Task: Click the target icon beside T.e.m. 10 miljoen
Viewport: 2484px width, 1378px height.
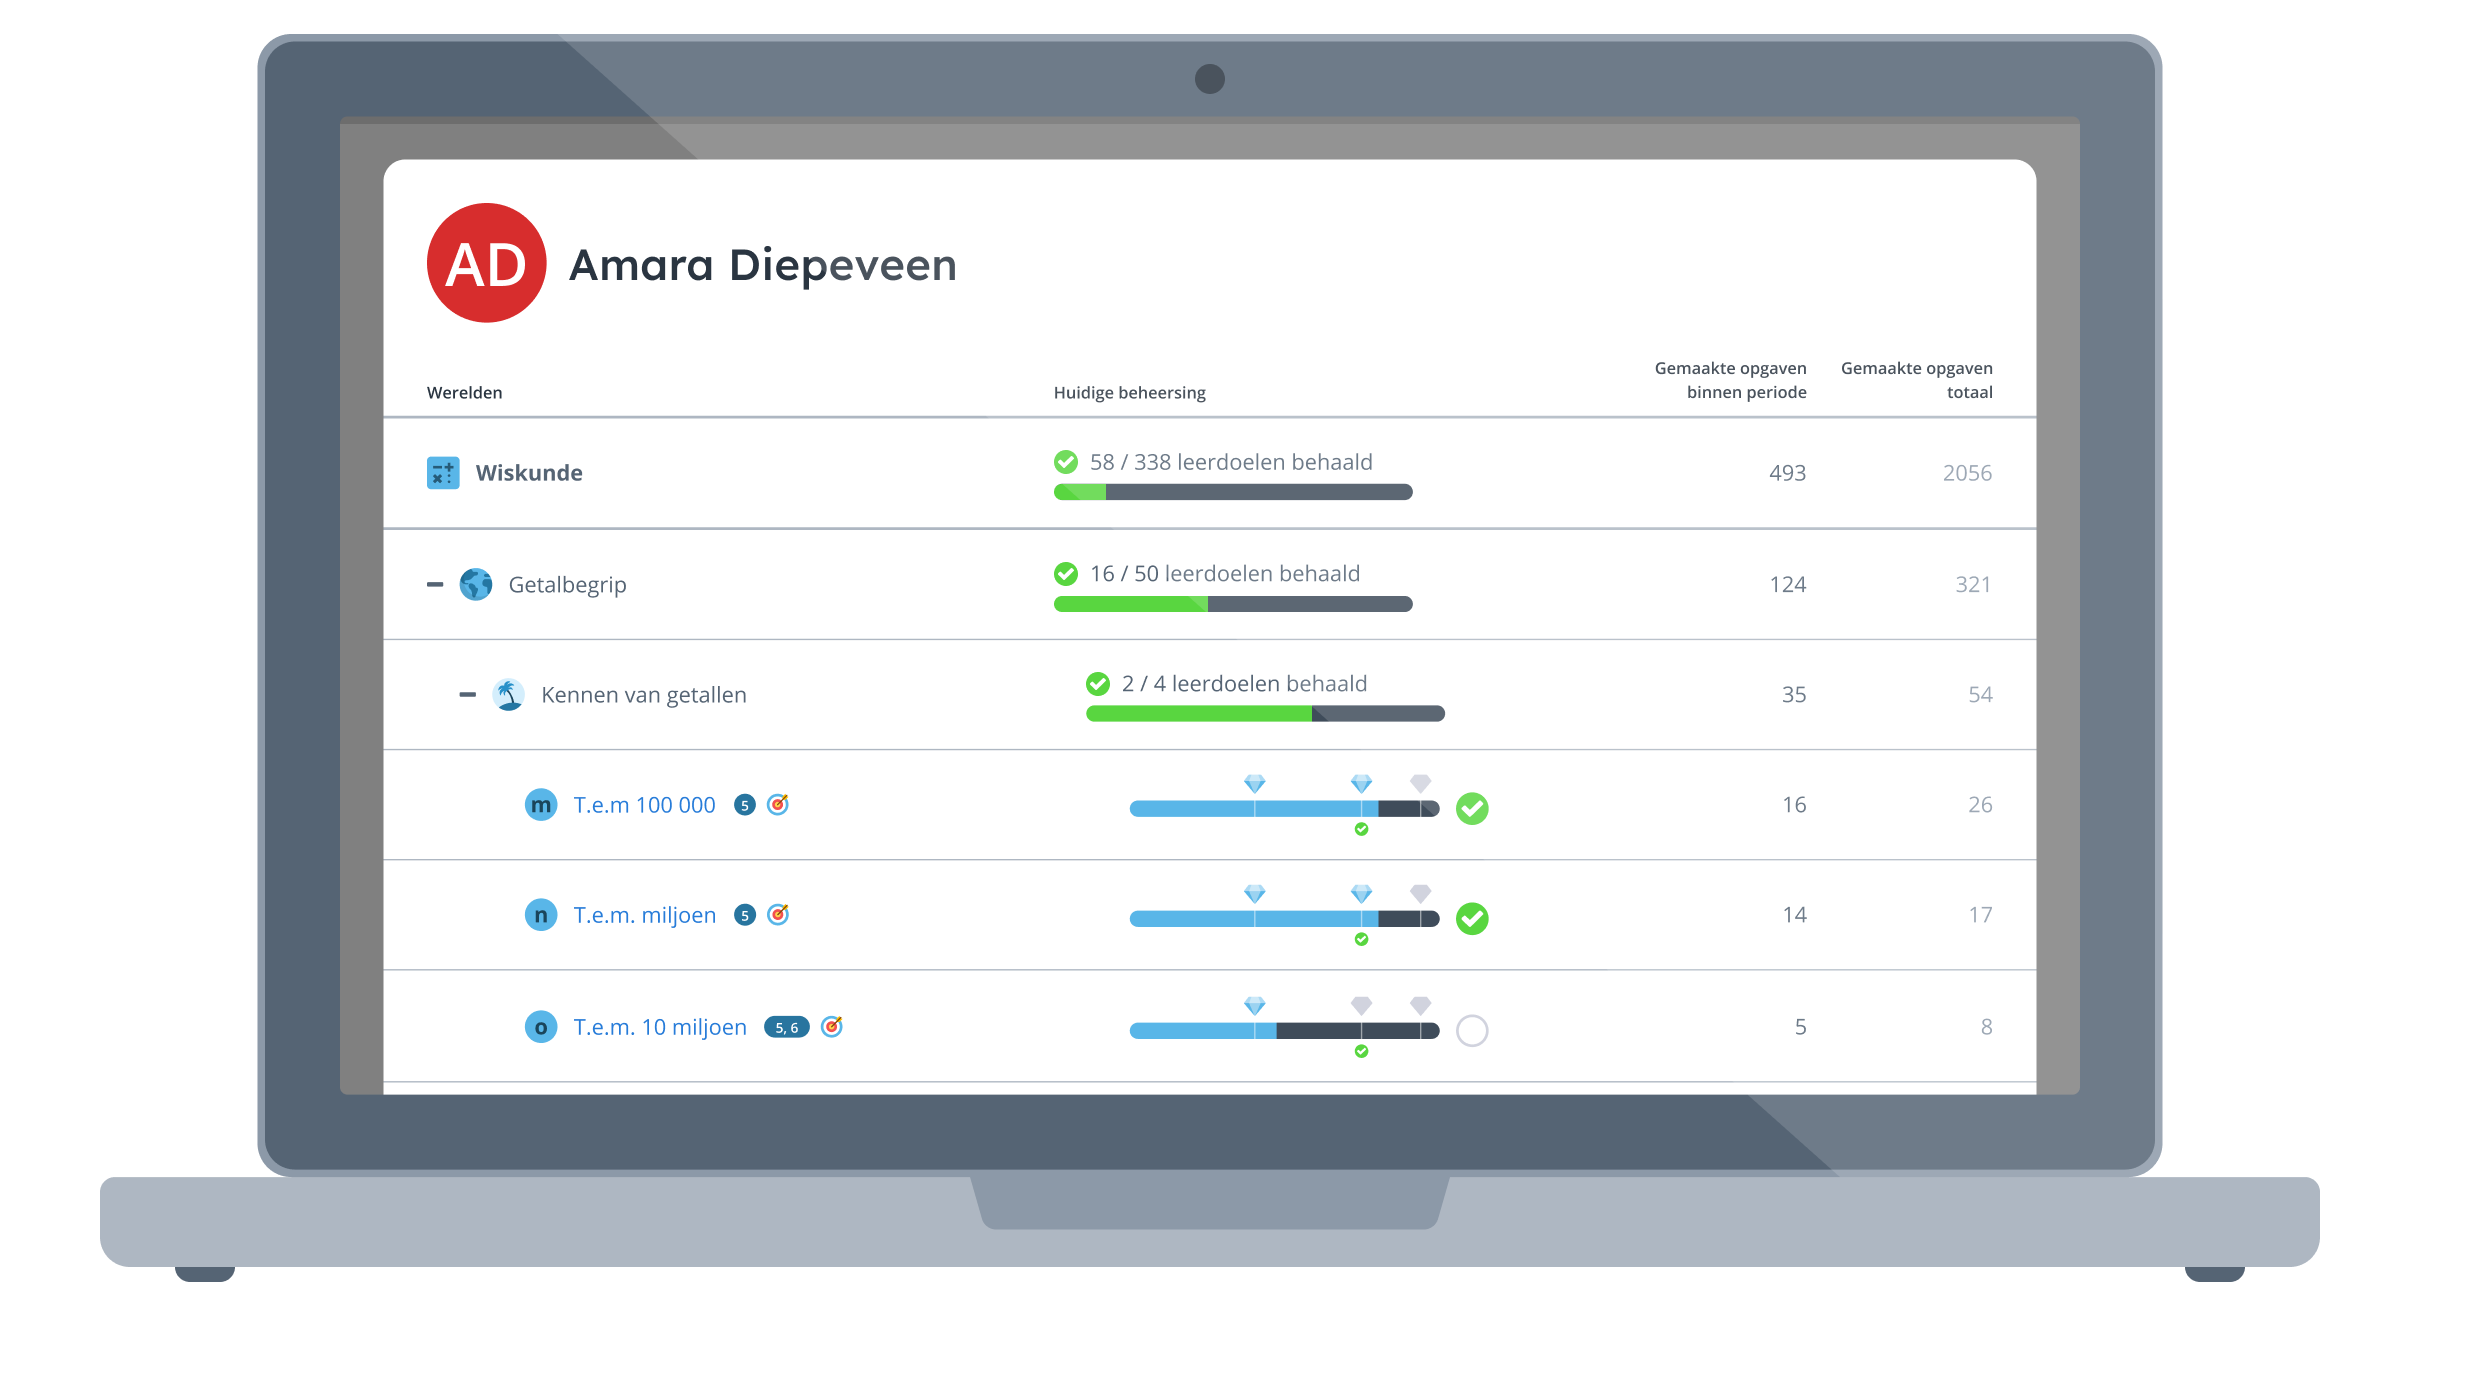Action: point(832,1027)
